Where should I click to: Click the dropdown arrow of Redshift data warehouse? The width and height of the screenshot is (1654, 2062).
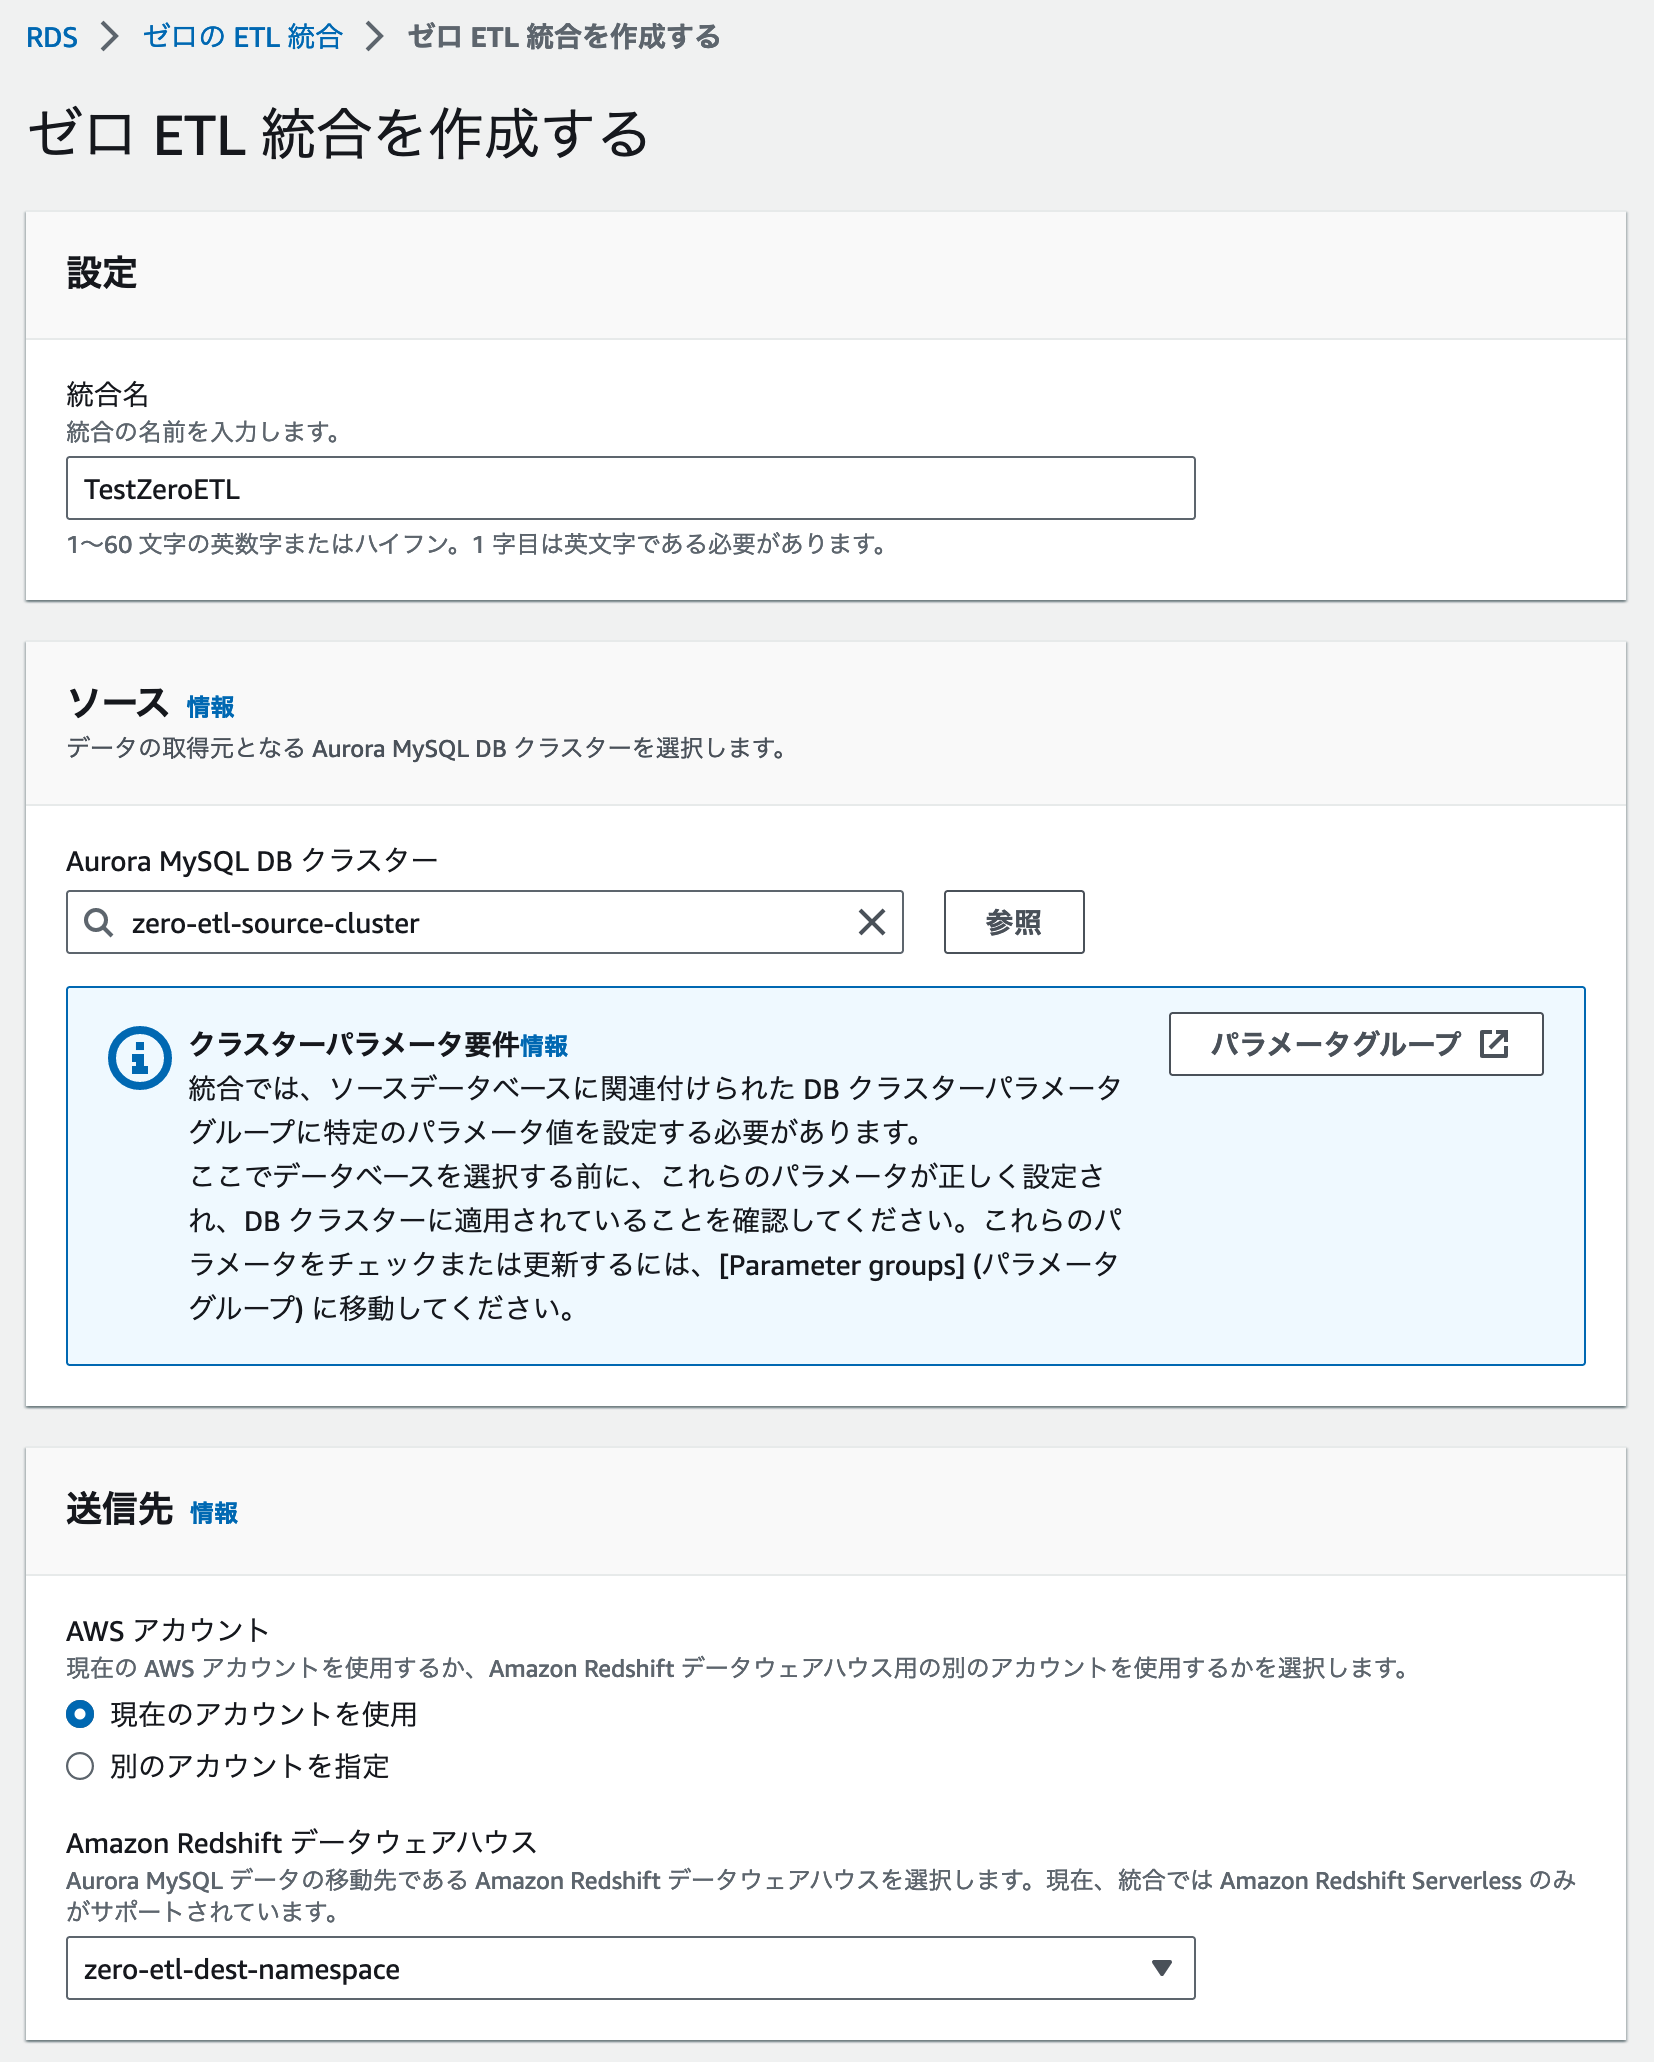tap(1161, 1968)
